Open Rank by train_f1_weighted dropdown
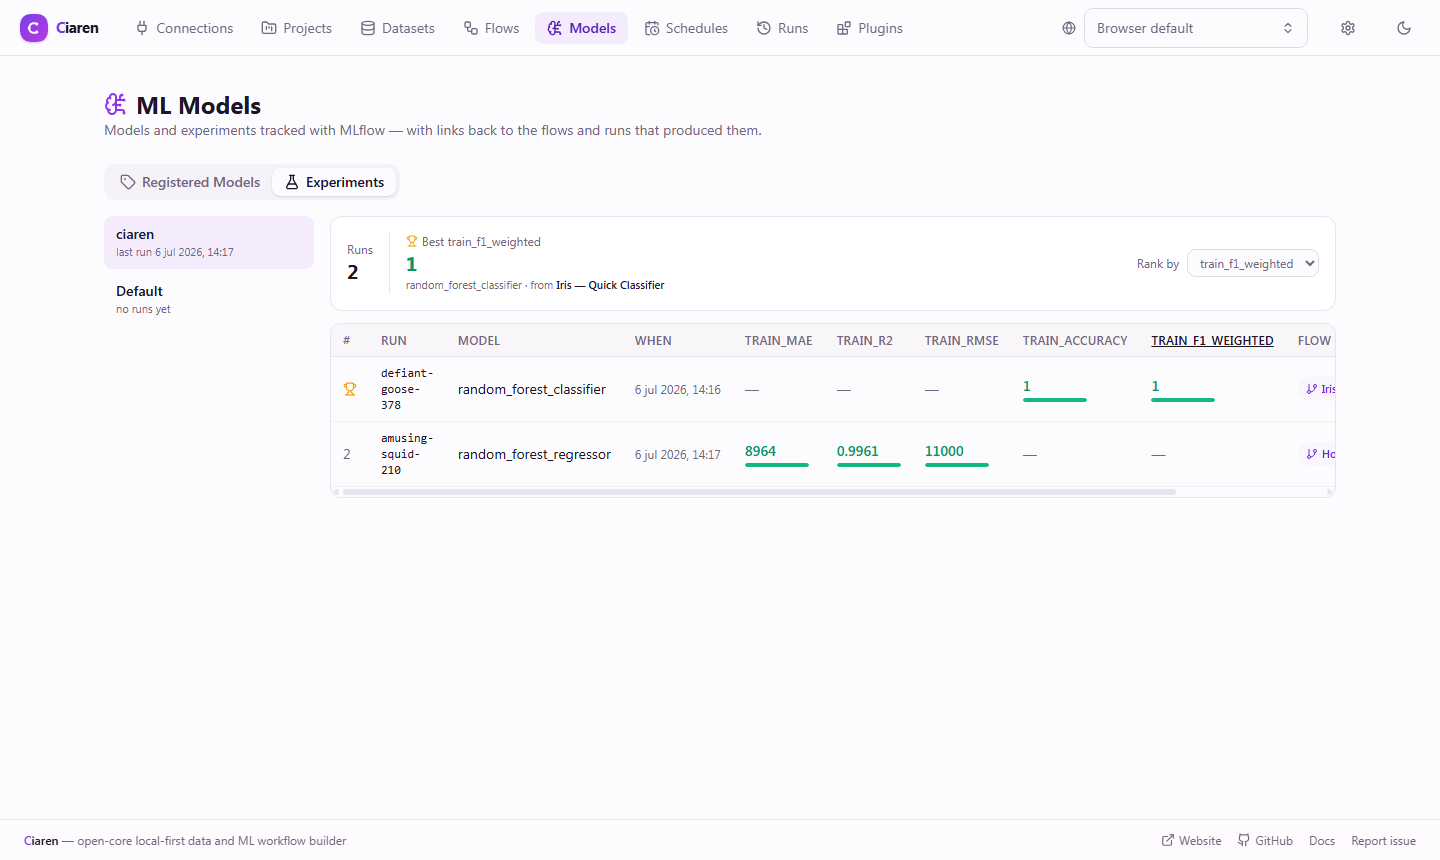 pyautogui.click(x=1253, y=263)
